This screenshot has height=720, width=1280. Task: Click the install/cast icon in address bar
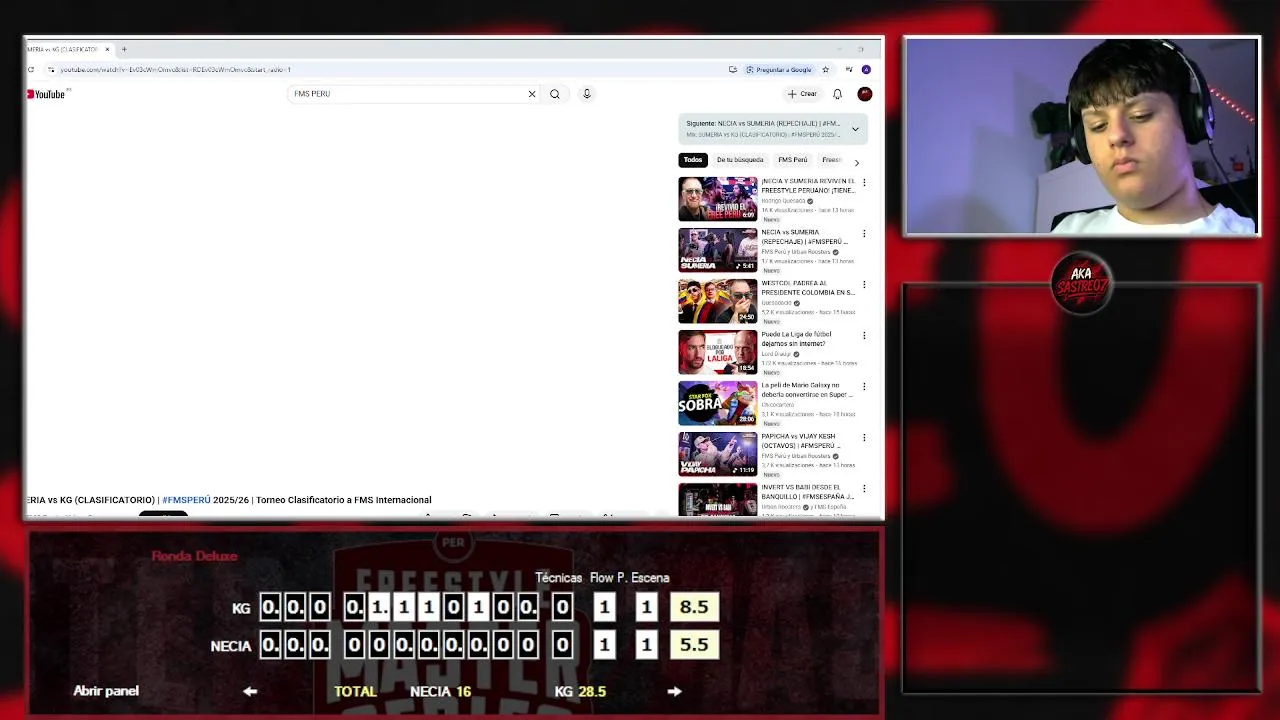(733, 70)
